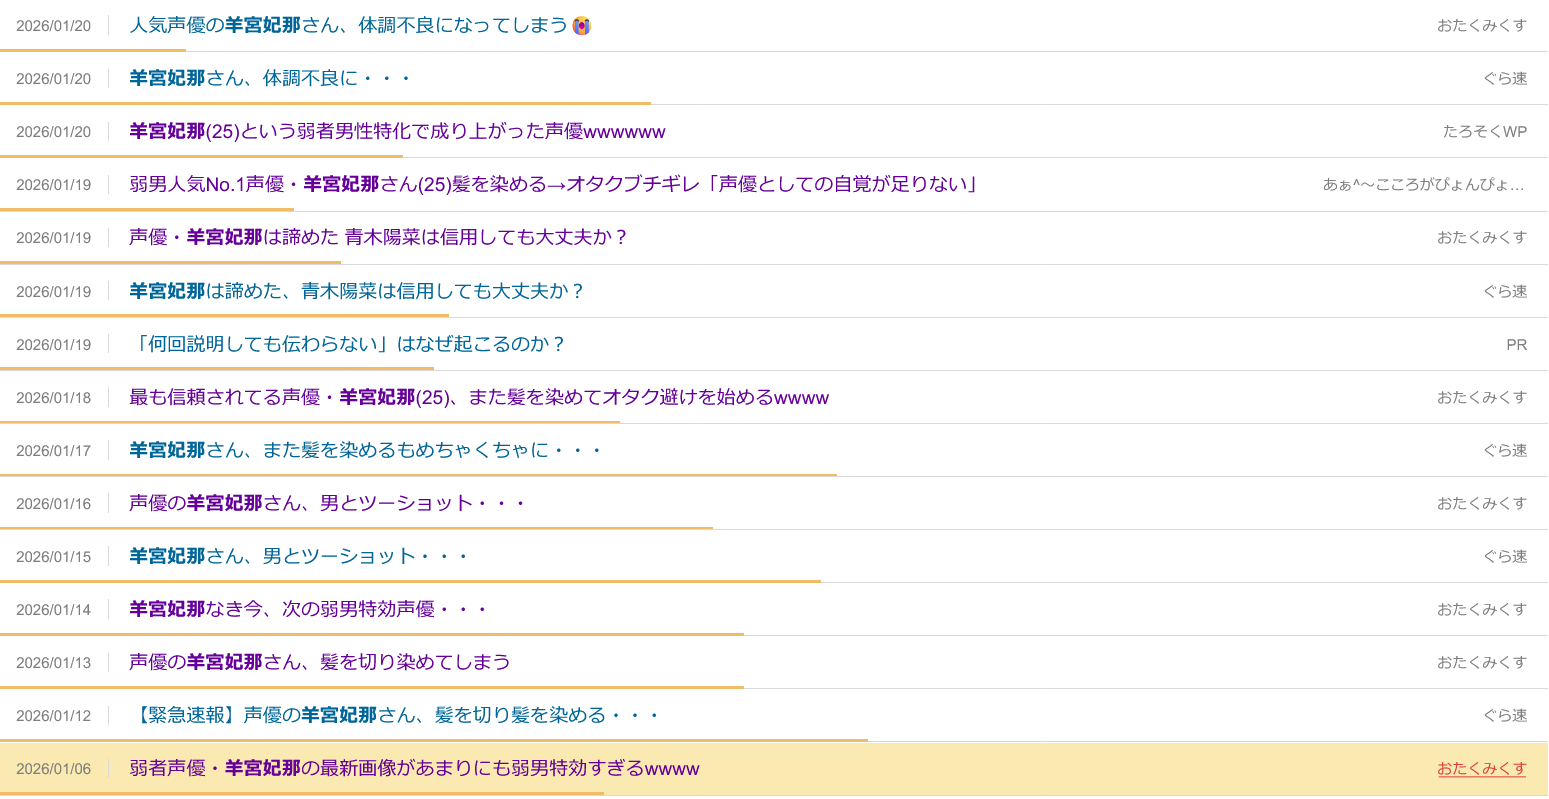The height and width of the screenshot is (799, 1549).
Task: Open '羊宮妃那なき今、次の弱男特効声優' article
Action: (x=308, y=609)
